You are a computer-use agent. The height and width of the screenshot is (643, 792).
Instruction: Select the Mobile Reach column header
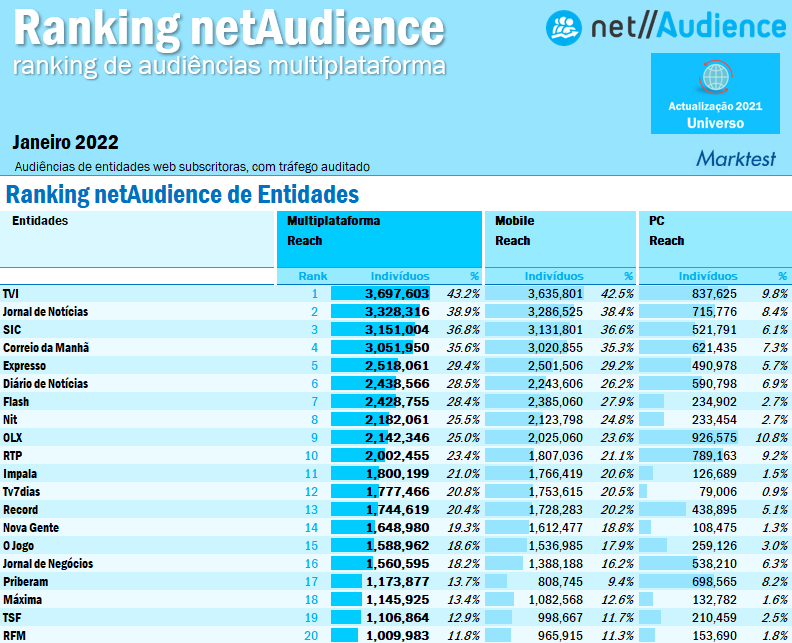point(515,230)
